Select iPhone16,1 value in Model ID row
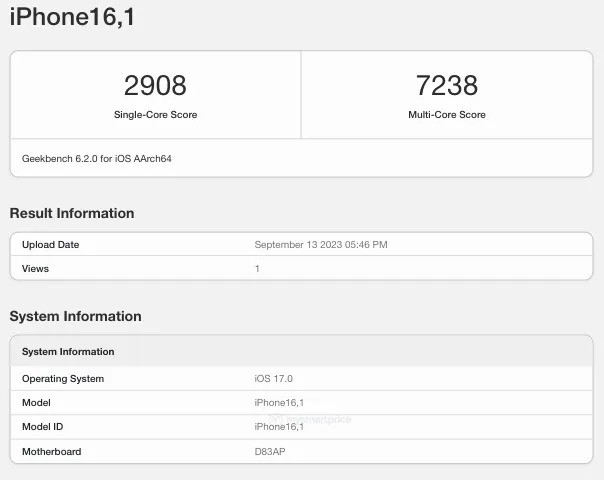 279,427
